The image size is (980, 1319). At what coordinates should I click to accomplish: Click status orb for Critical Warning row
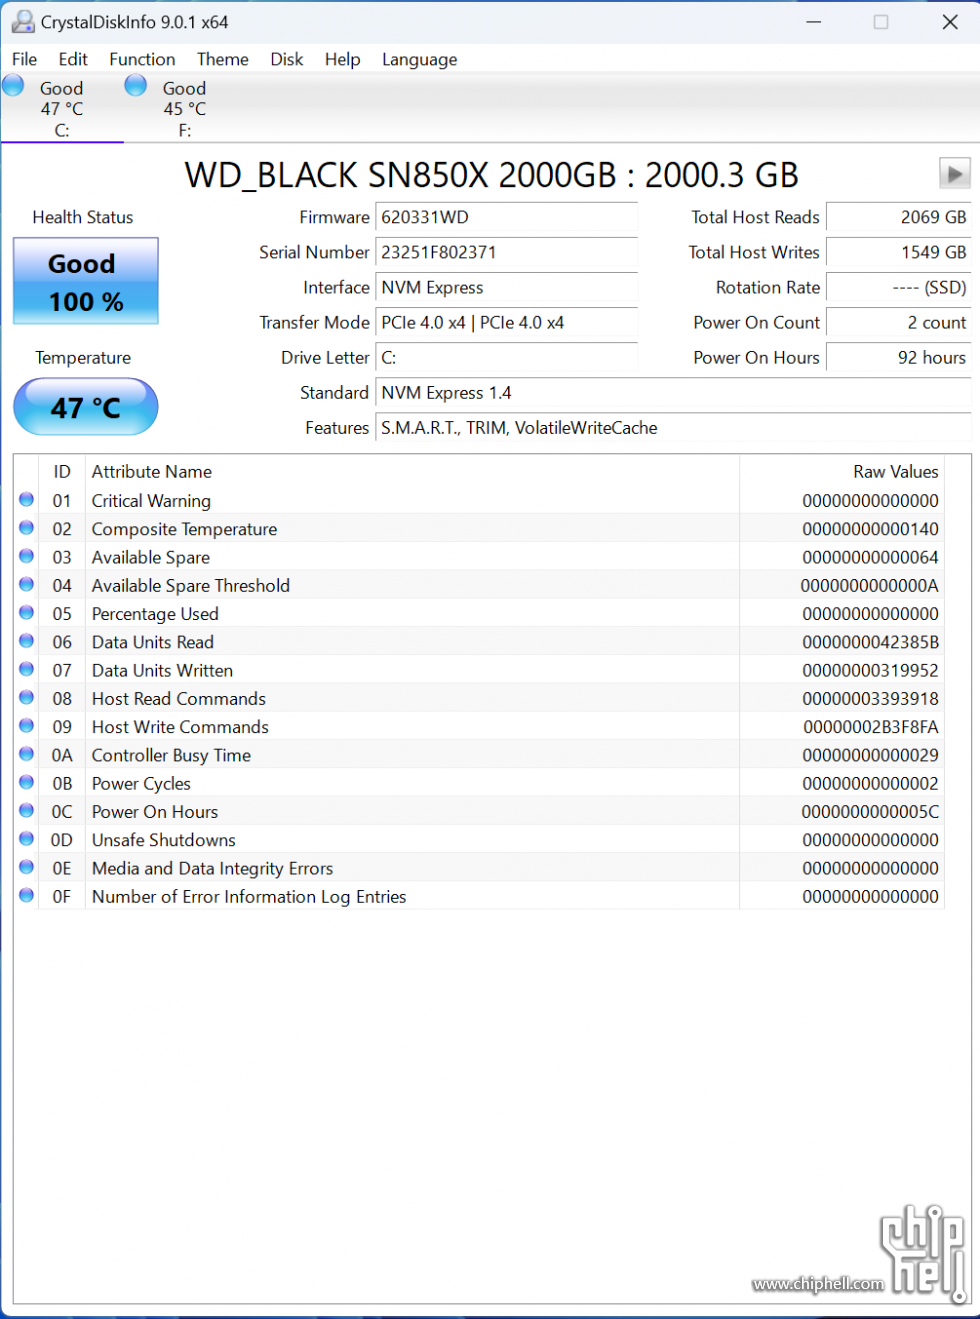[27, 499]
